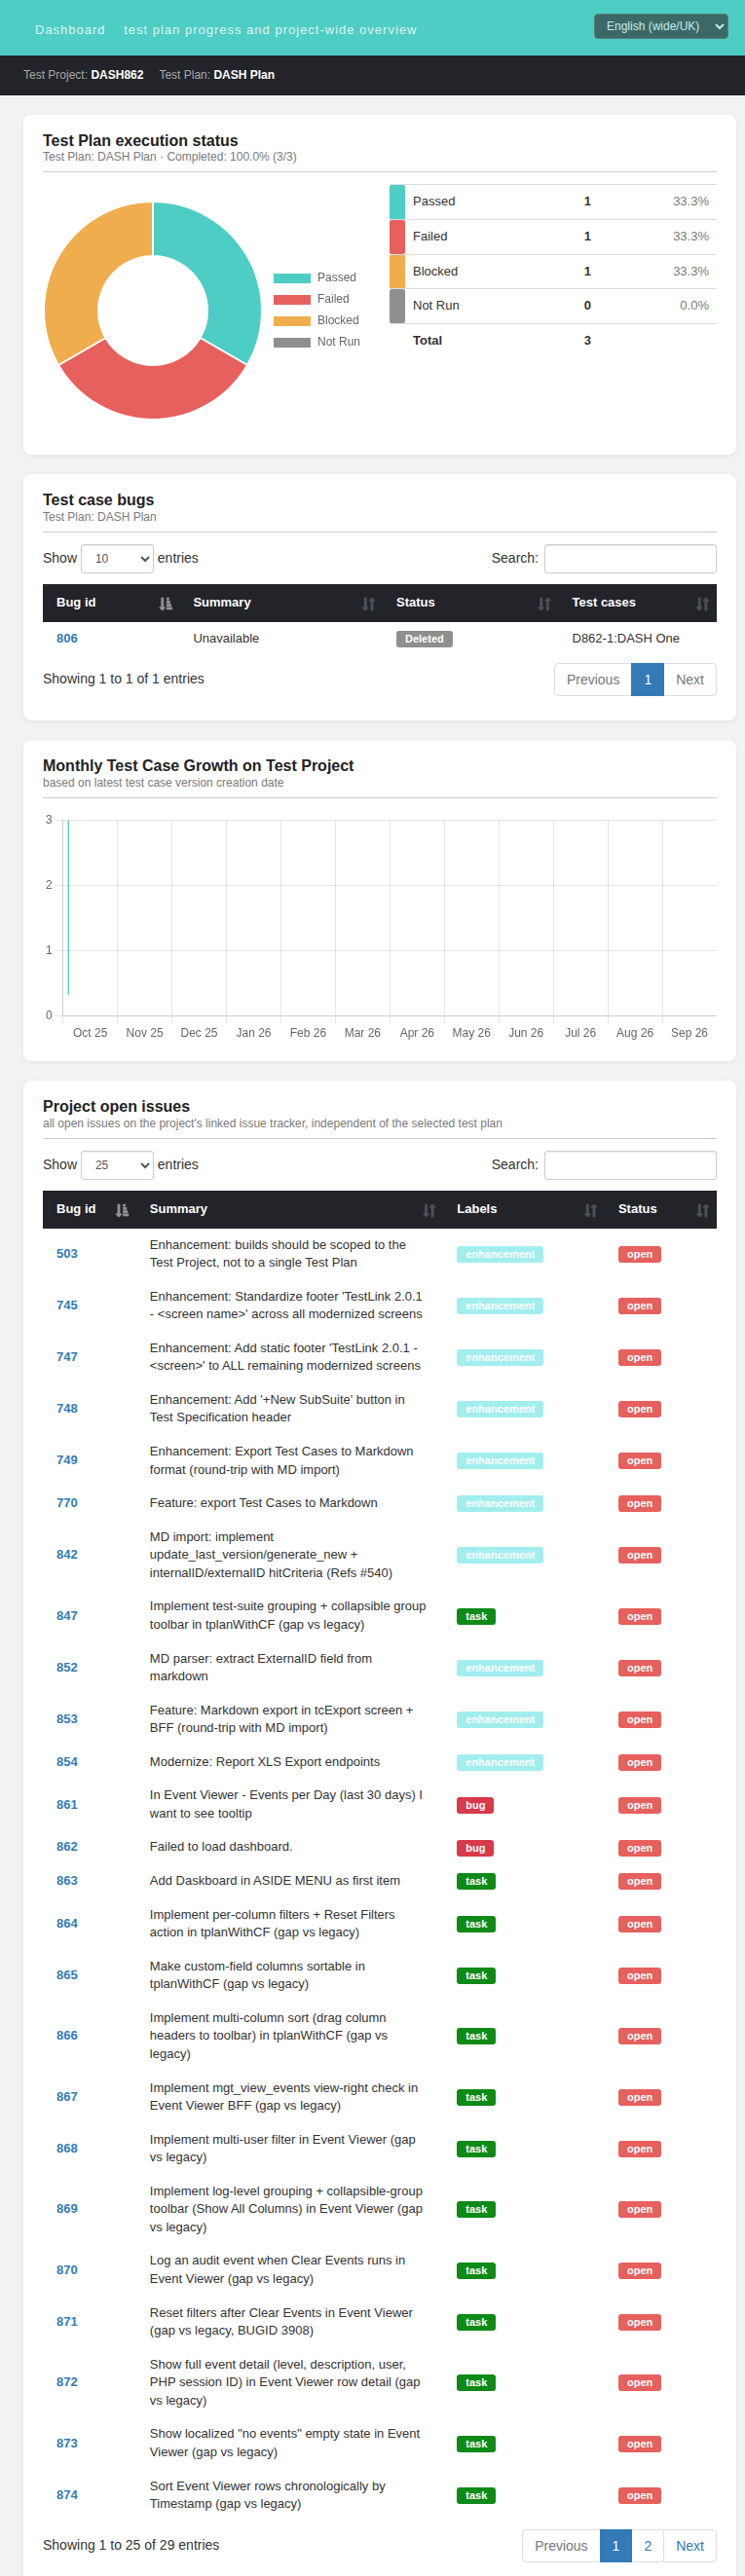
Task: Click the Project open issues search field
Action: point(630,1164)
